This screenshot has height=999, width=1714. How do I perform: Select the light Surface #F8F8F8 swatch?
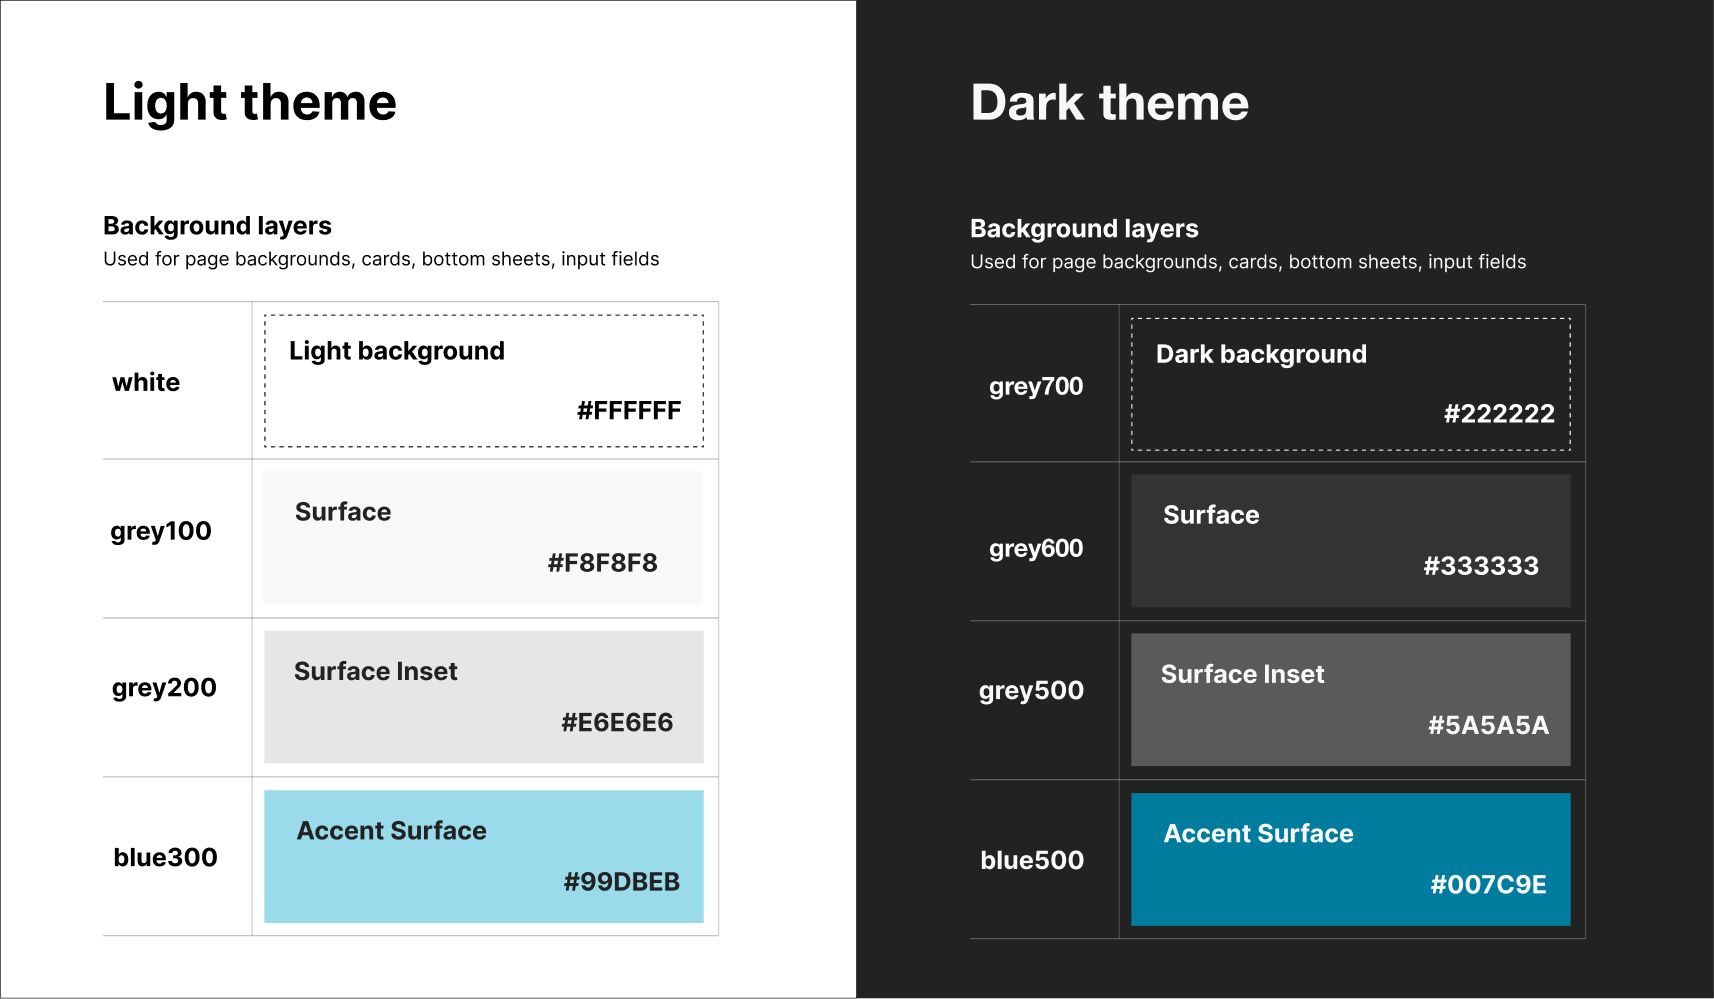pos(483,537)
